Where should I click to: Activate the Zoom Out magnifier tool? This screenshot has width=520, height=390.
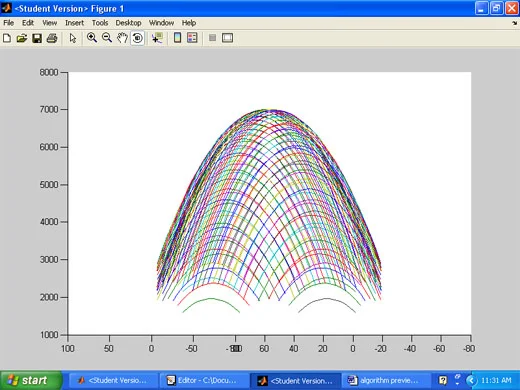pos(107,38)
